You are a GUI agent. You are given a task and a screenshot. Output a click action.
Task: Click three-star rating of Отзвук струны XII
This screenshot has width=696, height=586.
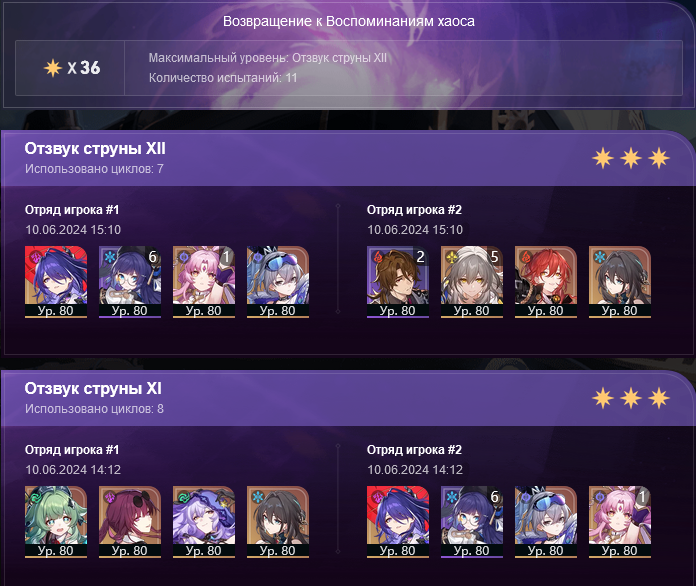(631, 158)
